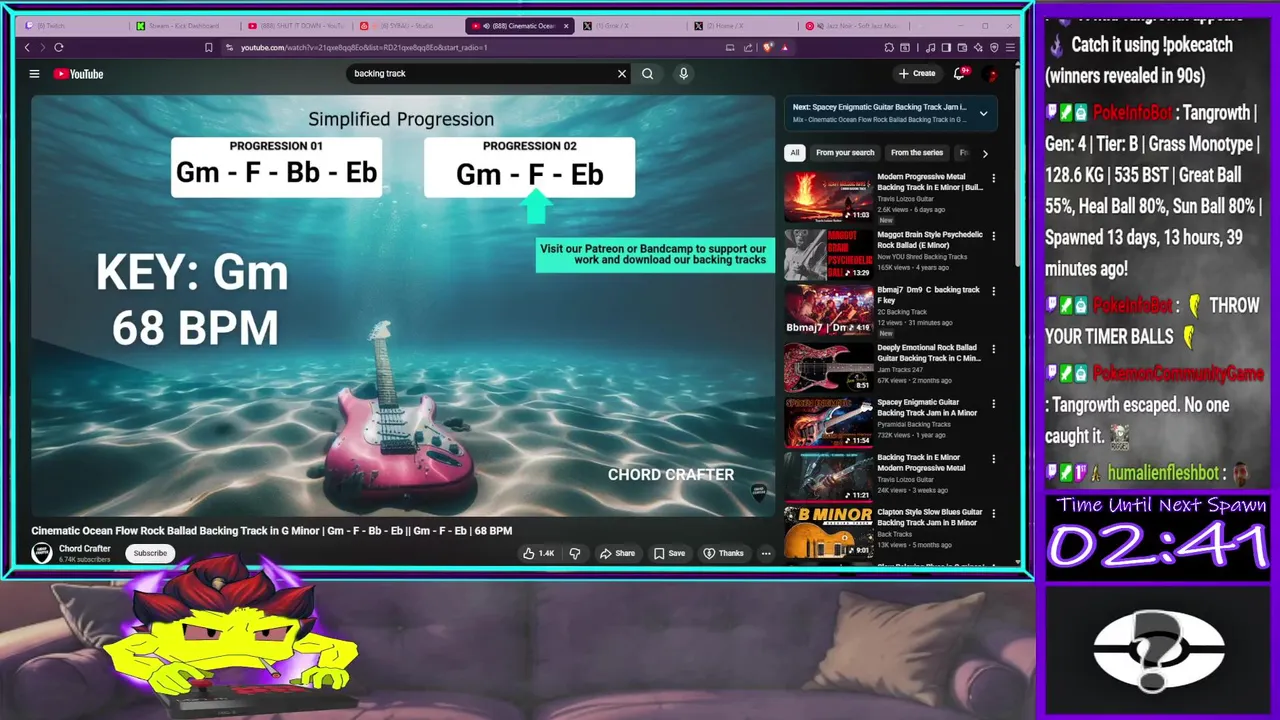Viewport: 1280px width, 720px height.
Task: Save the video to a playlist
Action: pos(669,553)
